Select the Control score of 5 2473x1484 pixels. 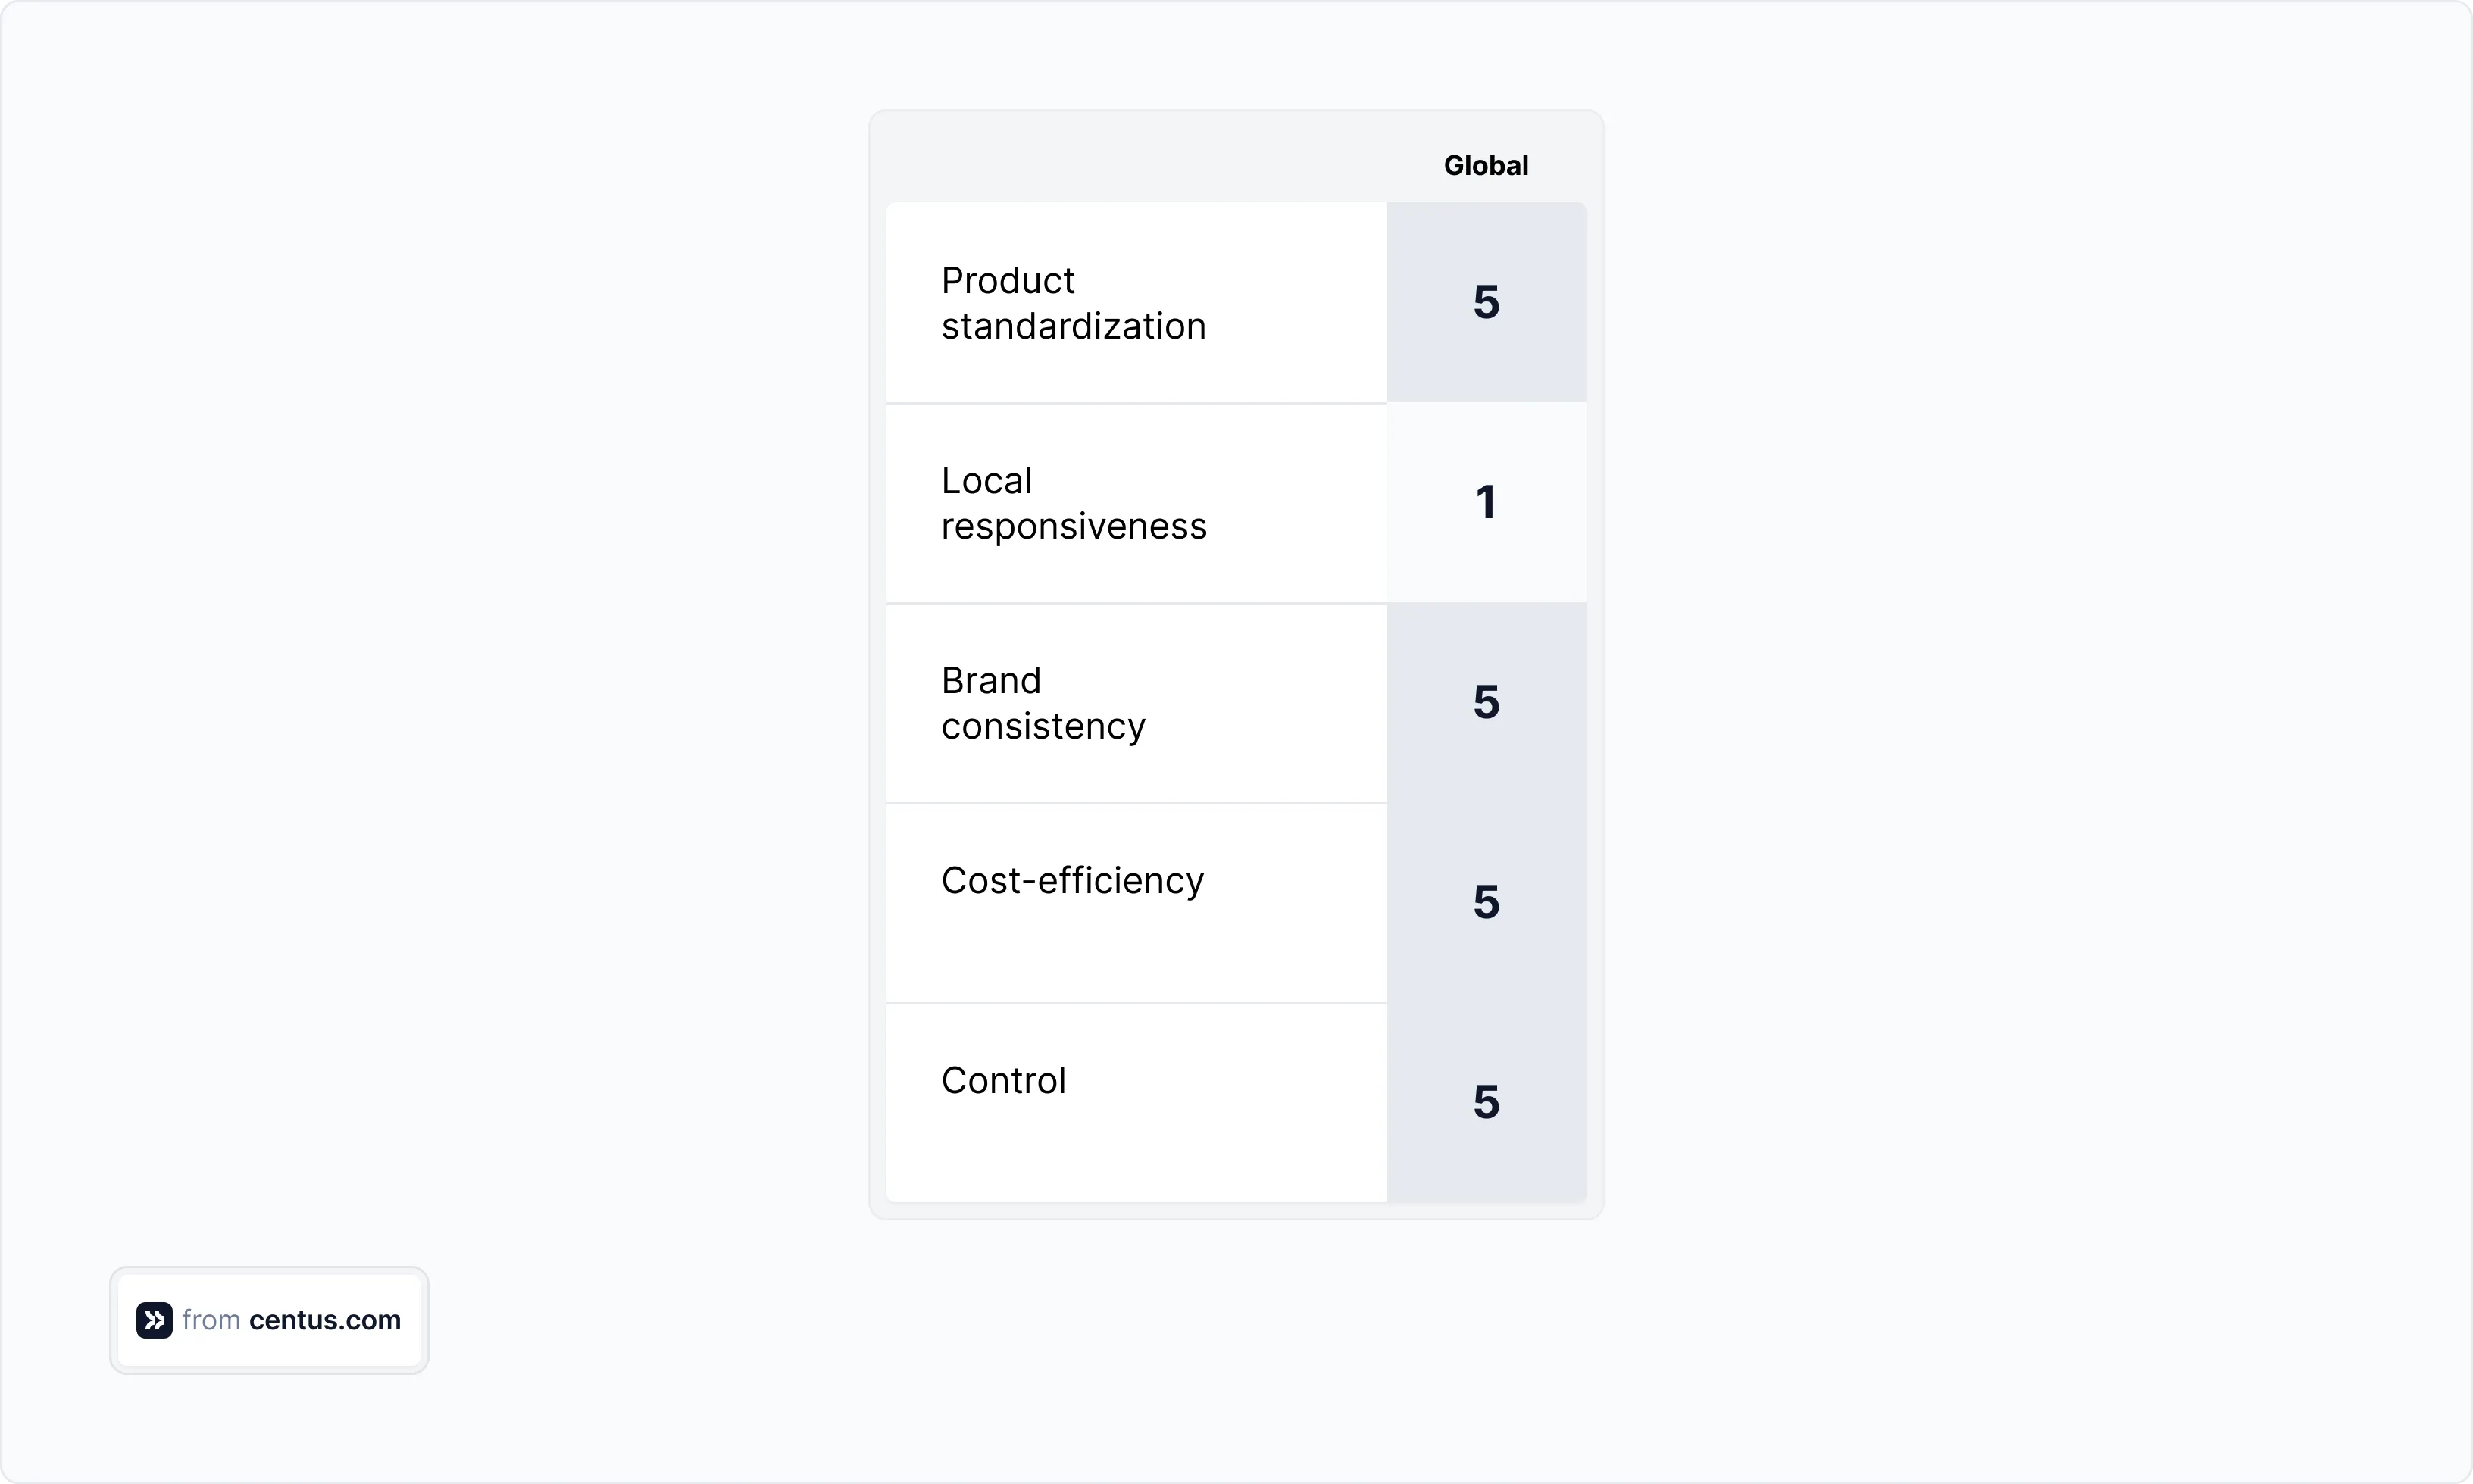1486,1102
